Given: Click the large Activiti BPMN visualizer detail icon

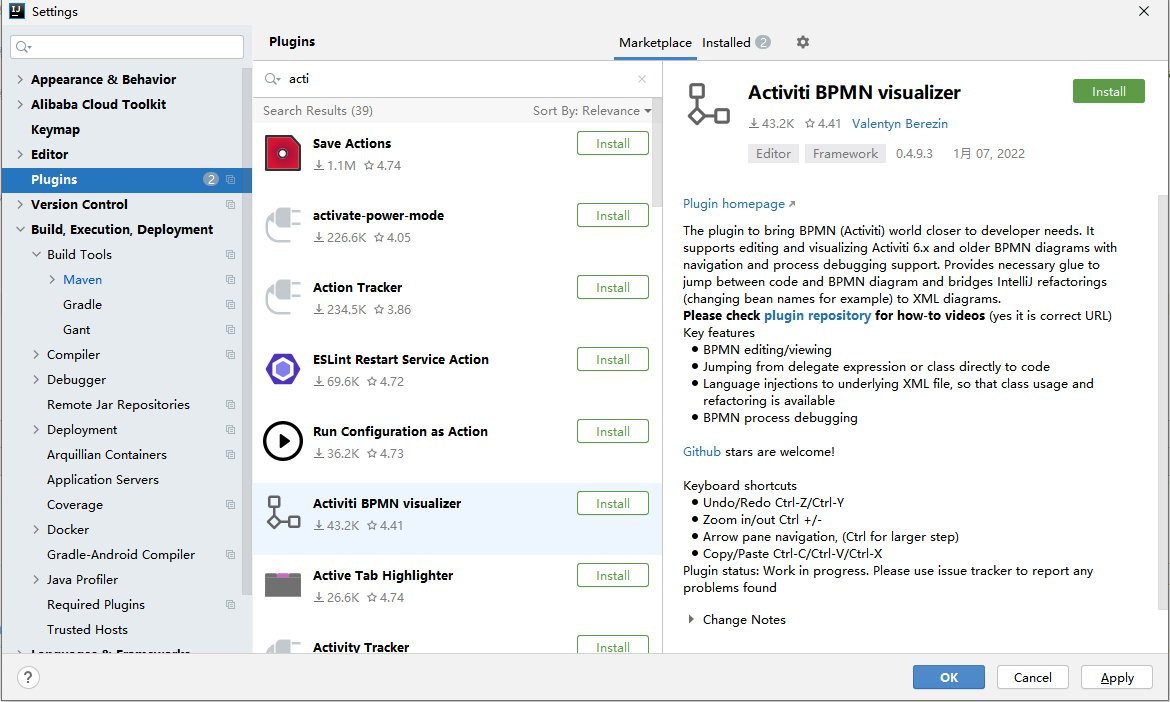Looking at the screenshot, I should pyautogui.click(x=708, y=104).
